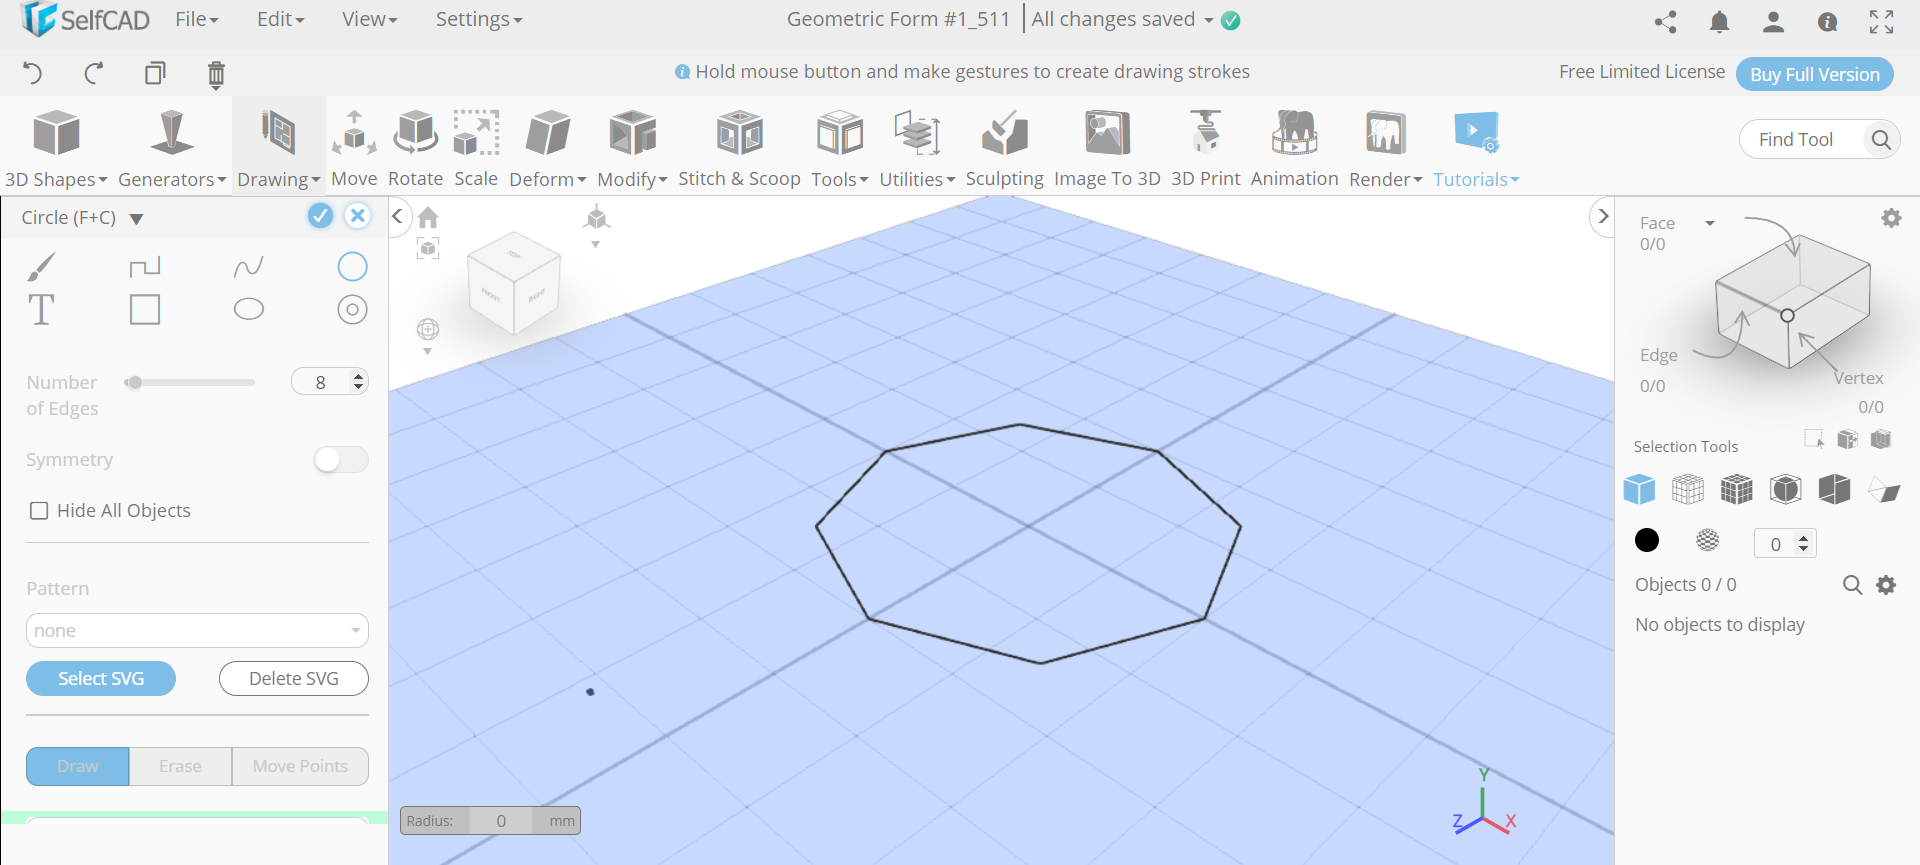Screen dimensions: 1920x865
Task: Switch to Draw mode
Action: (78, 766)
